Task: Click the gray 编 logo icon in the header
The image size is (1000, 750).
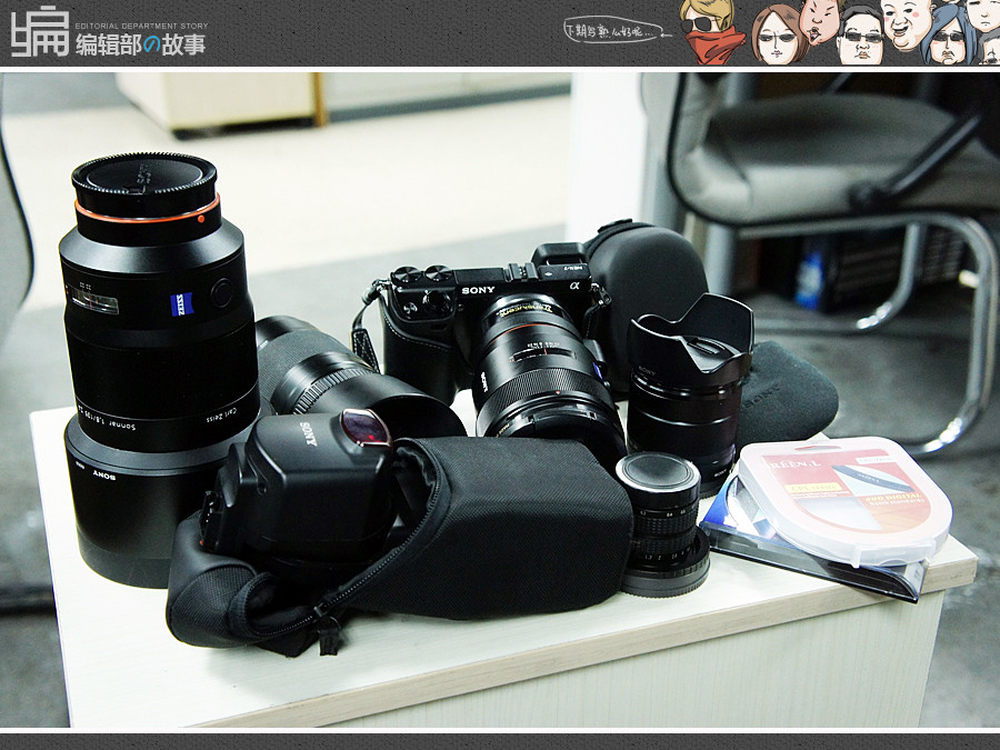Action: [40, 32]
